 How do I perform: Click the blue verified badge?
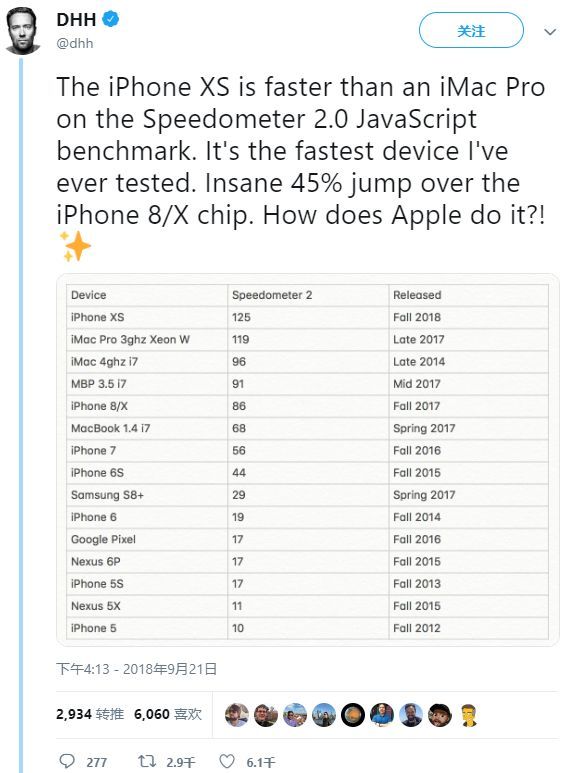pyautogui.click(x=110, y=20)
